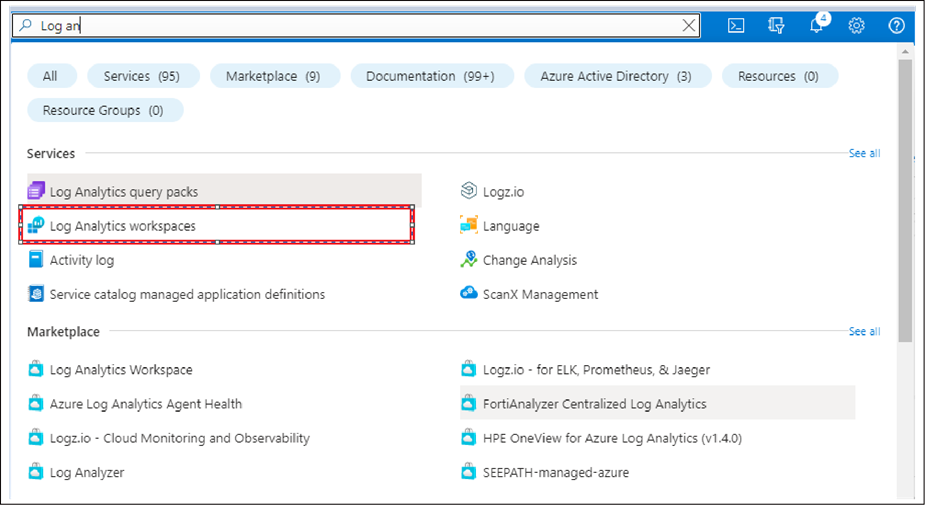Click the results scrollbar thumb
The image size is (925, 505).
(x=906, y=201)
